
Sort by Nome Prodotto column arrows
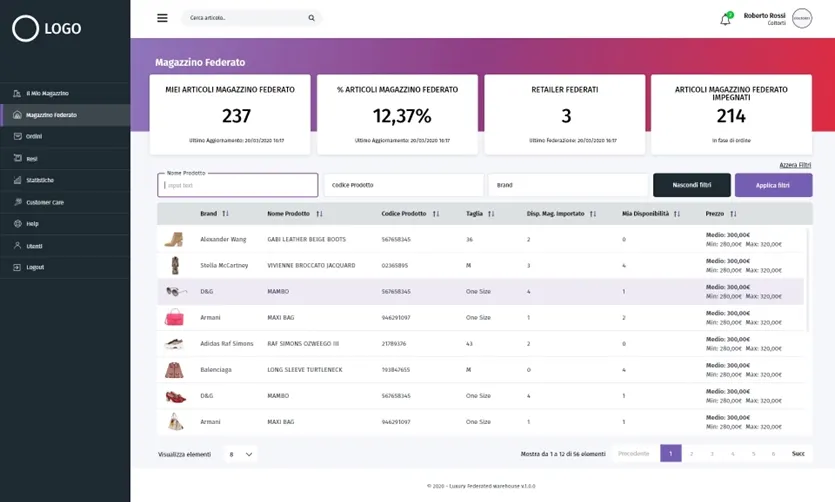(319, 213)
